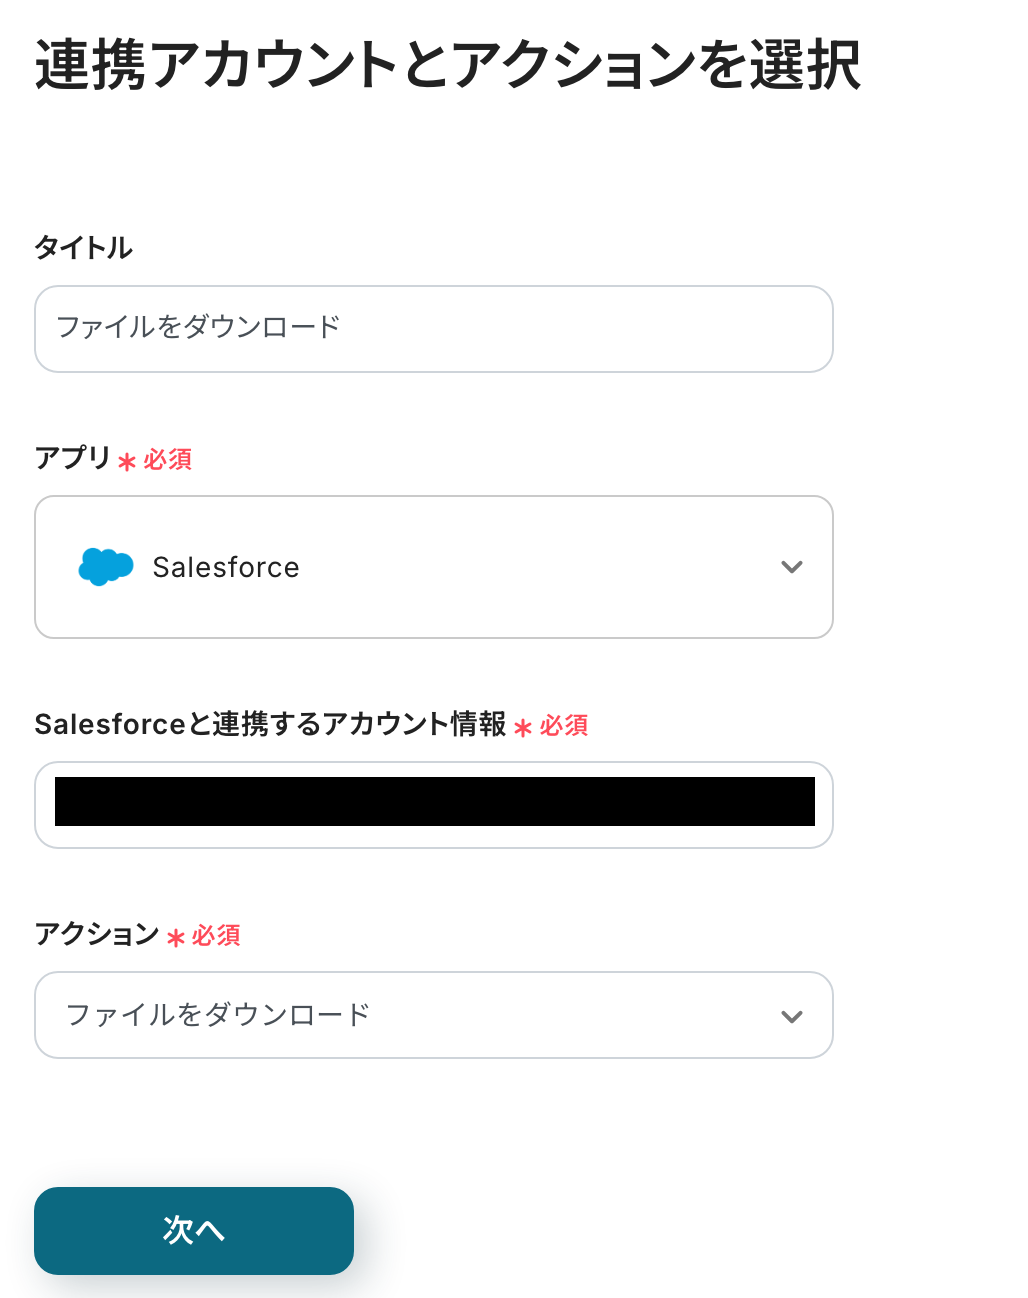Click the 必須 marker beside アプリ

click(167, 459)
